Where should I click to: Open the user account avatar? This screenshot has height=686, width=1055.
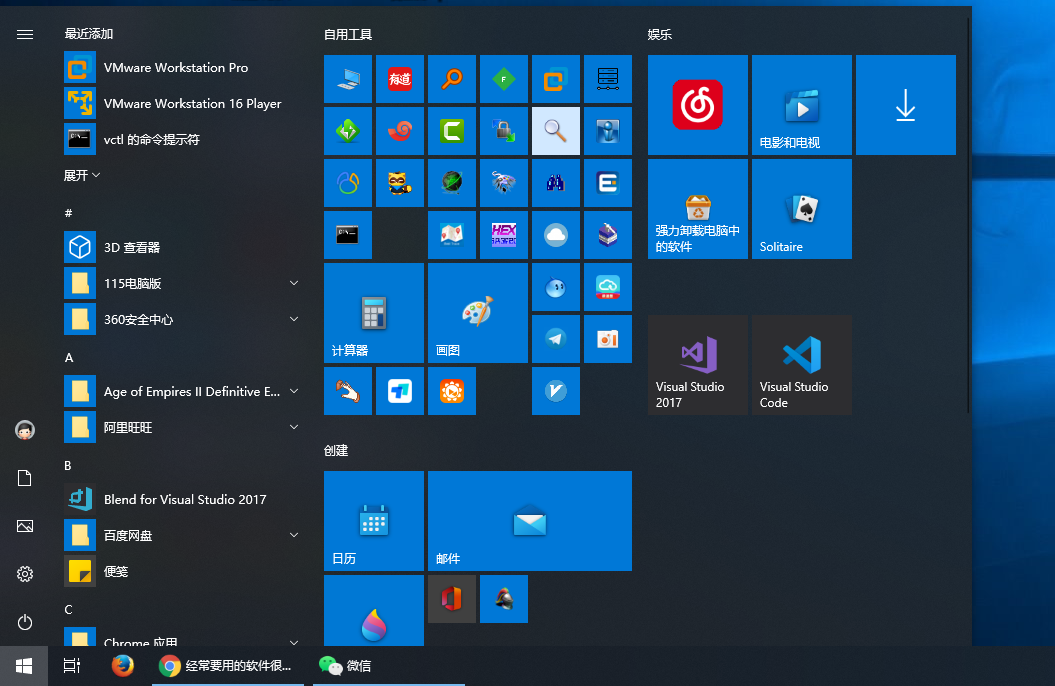pyautogui.click(x=25, y=430)
